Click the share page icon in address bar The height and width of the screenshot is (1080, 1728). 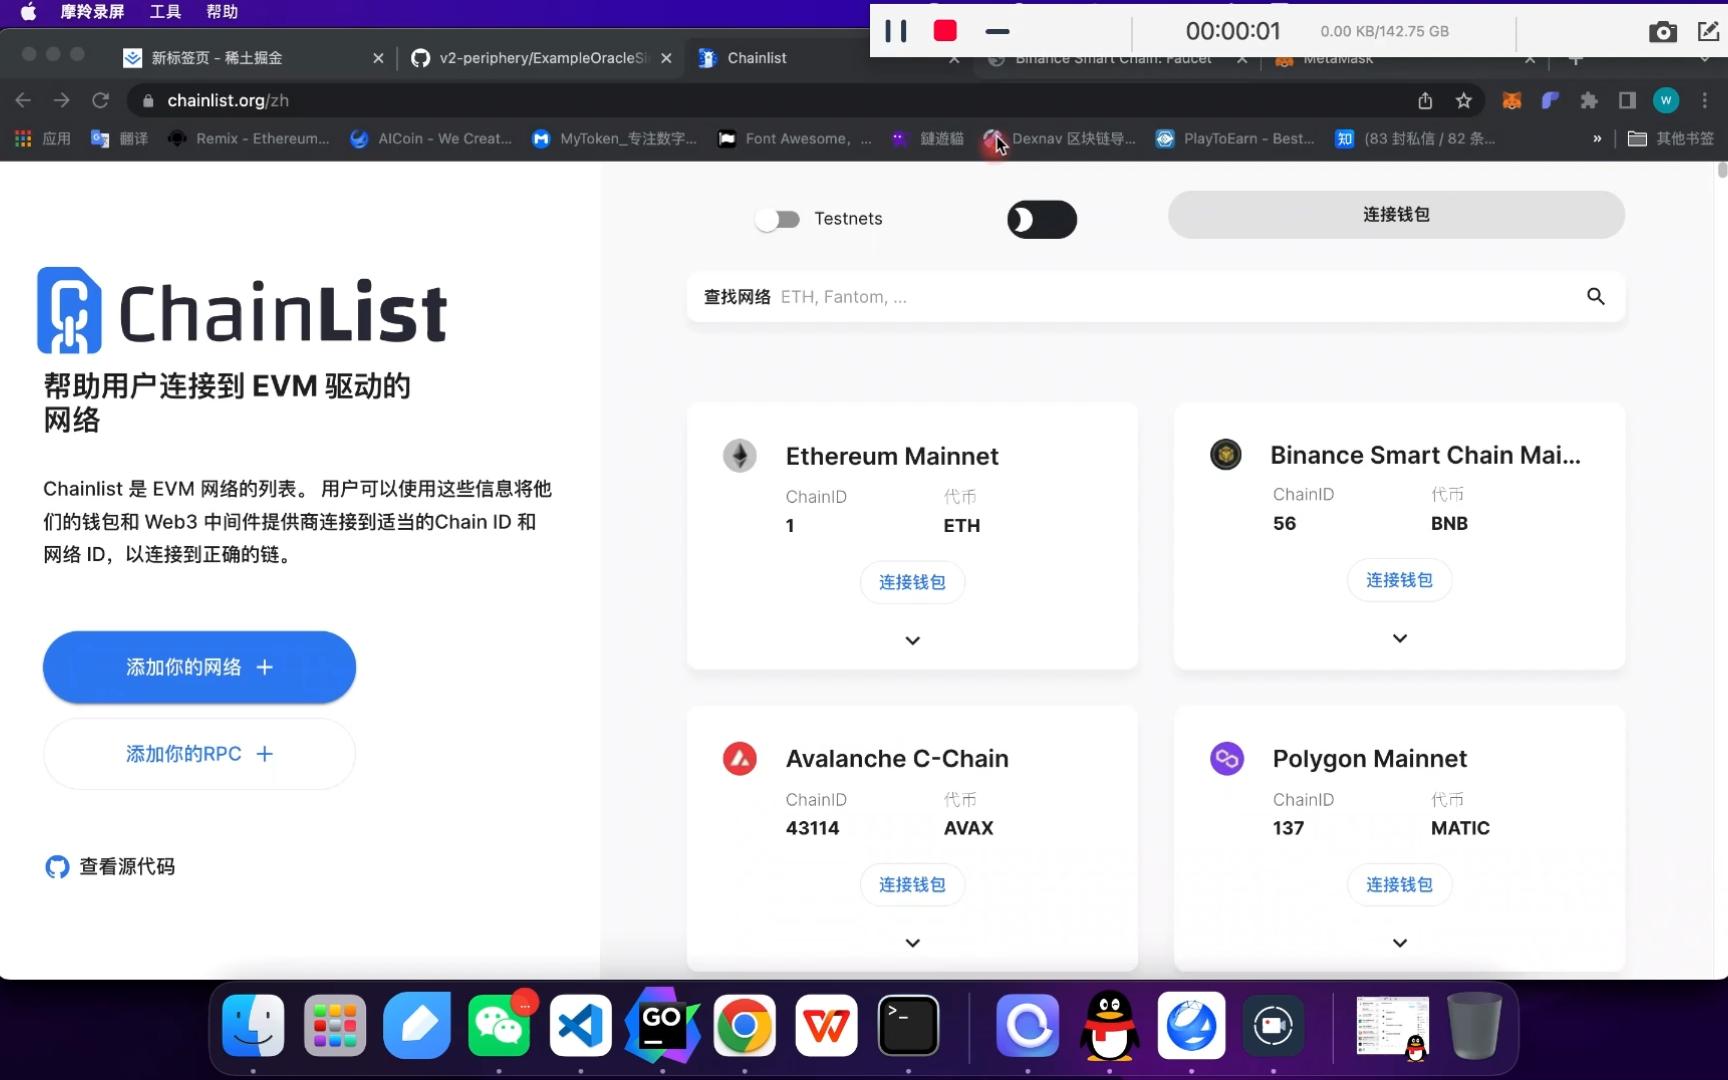point(1425,100)
